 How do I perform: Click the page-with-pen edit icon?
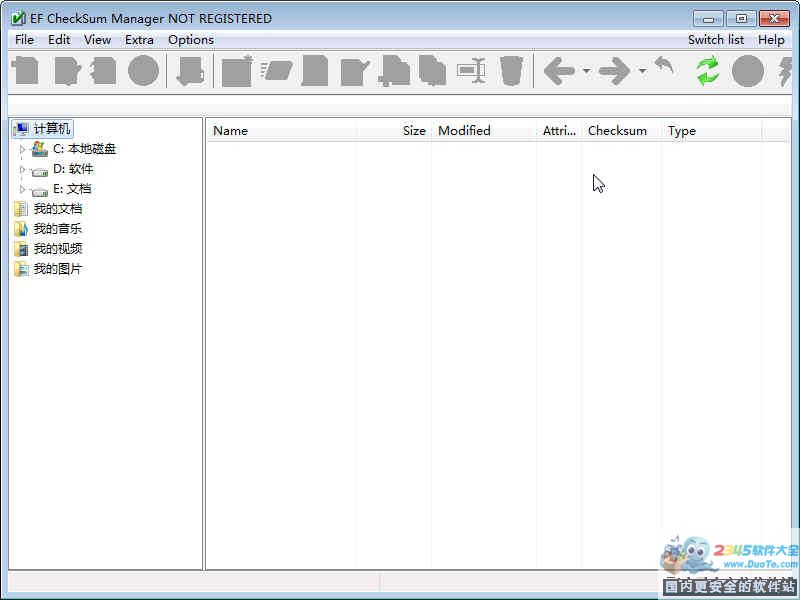click(355, 72)
